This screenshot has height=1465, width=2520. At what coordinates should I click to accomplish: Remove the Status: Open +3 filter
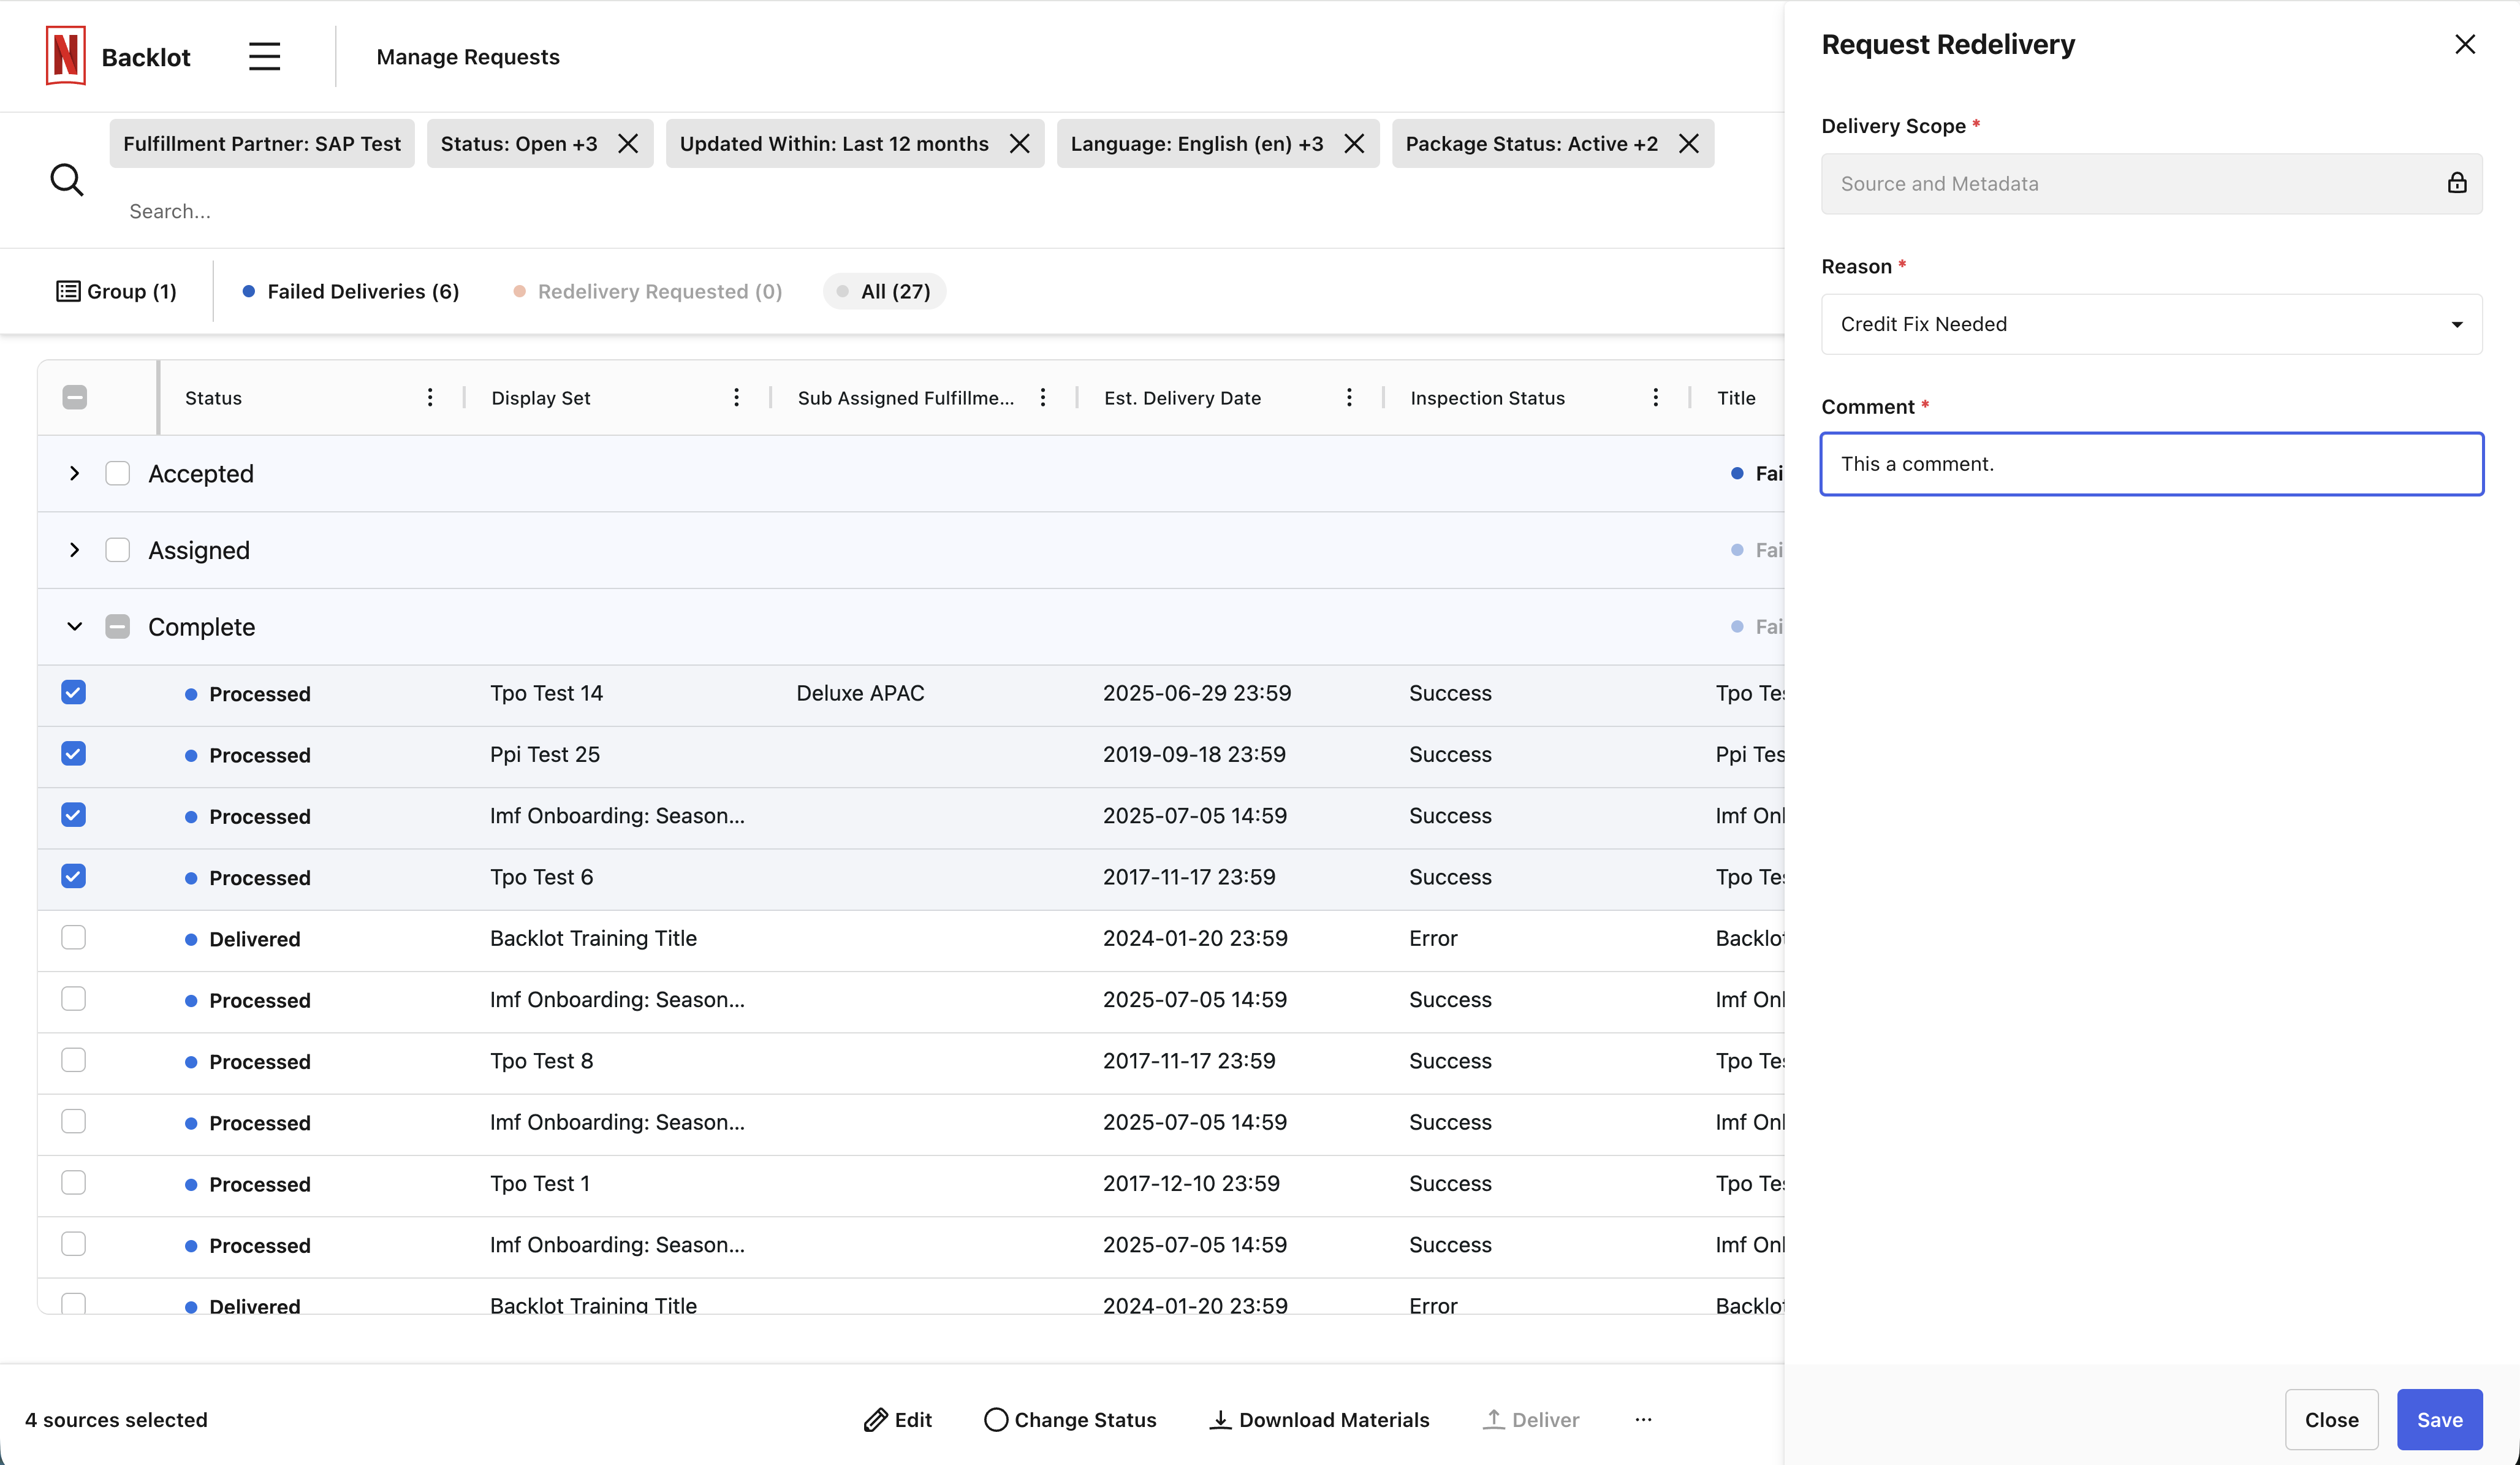[628, 144]
